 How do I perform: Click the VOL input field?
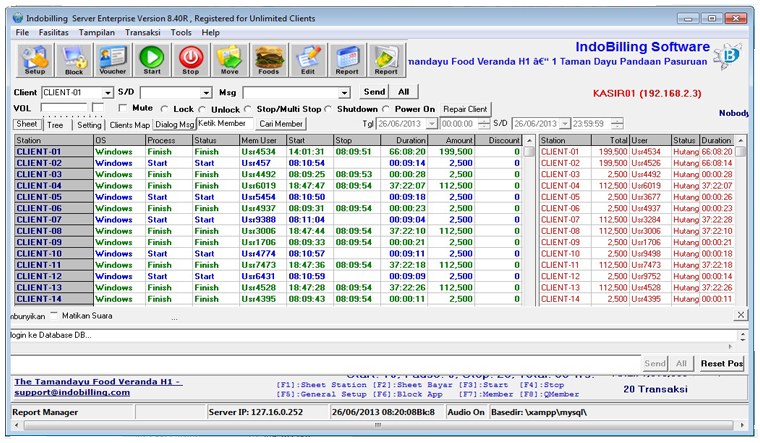(x=64, y=107)
